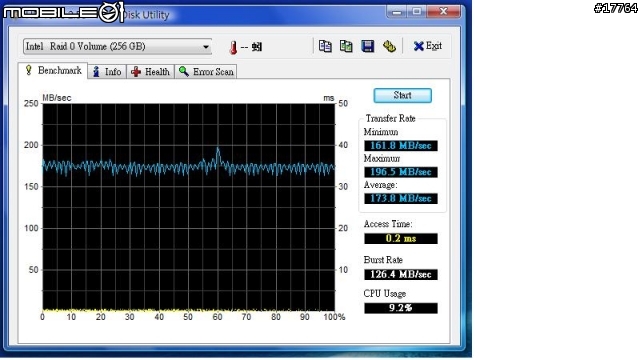Open the Intel Raid 0 Volume drive dropdown
The height and width of the screenshot is (360, 640).
click(118, 47)
